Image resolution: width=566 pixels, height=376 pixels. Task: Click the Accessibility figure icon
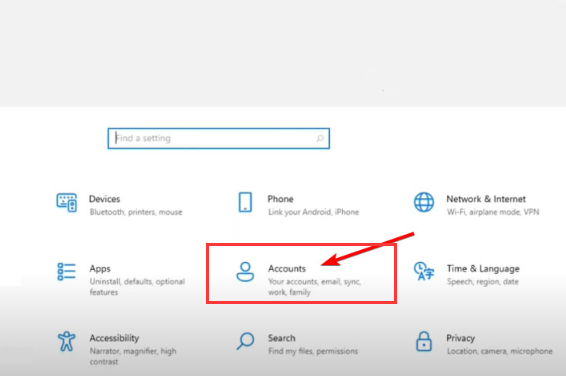pos(66,341)
